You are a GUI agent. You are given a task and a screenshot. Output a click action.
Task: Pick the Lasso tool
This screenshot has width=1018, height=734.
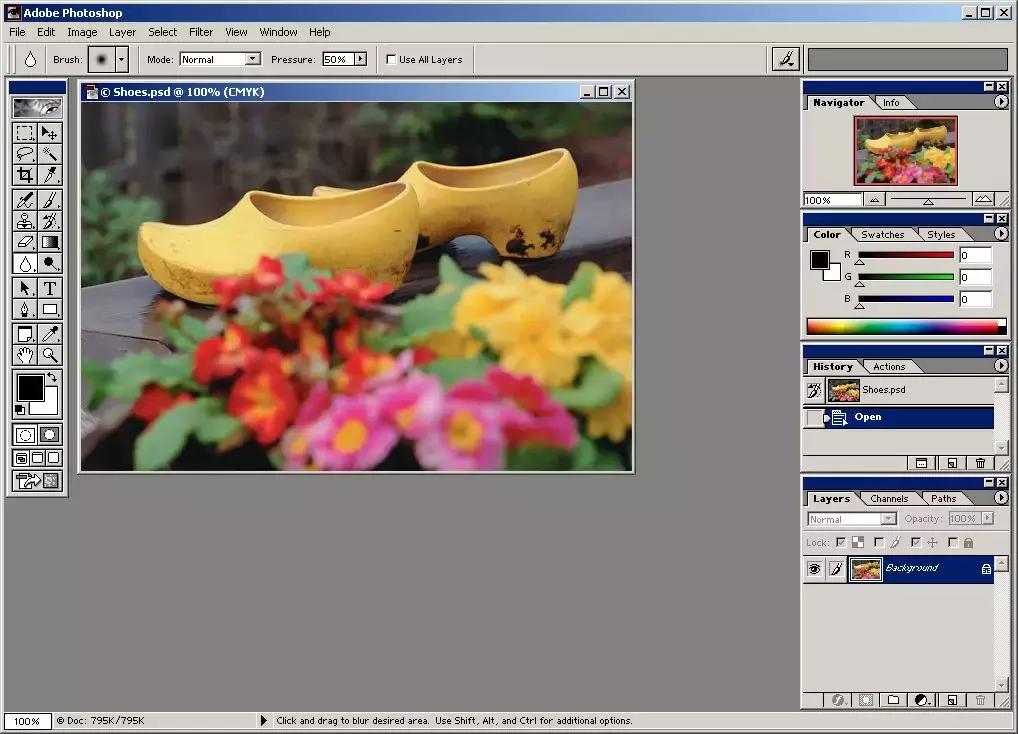point(25,154)
